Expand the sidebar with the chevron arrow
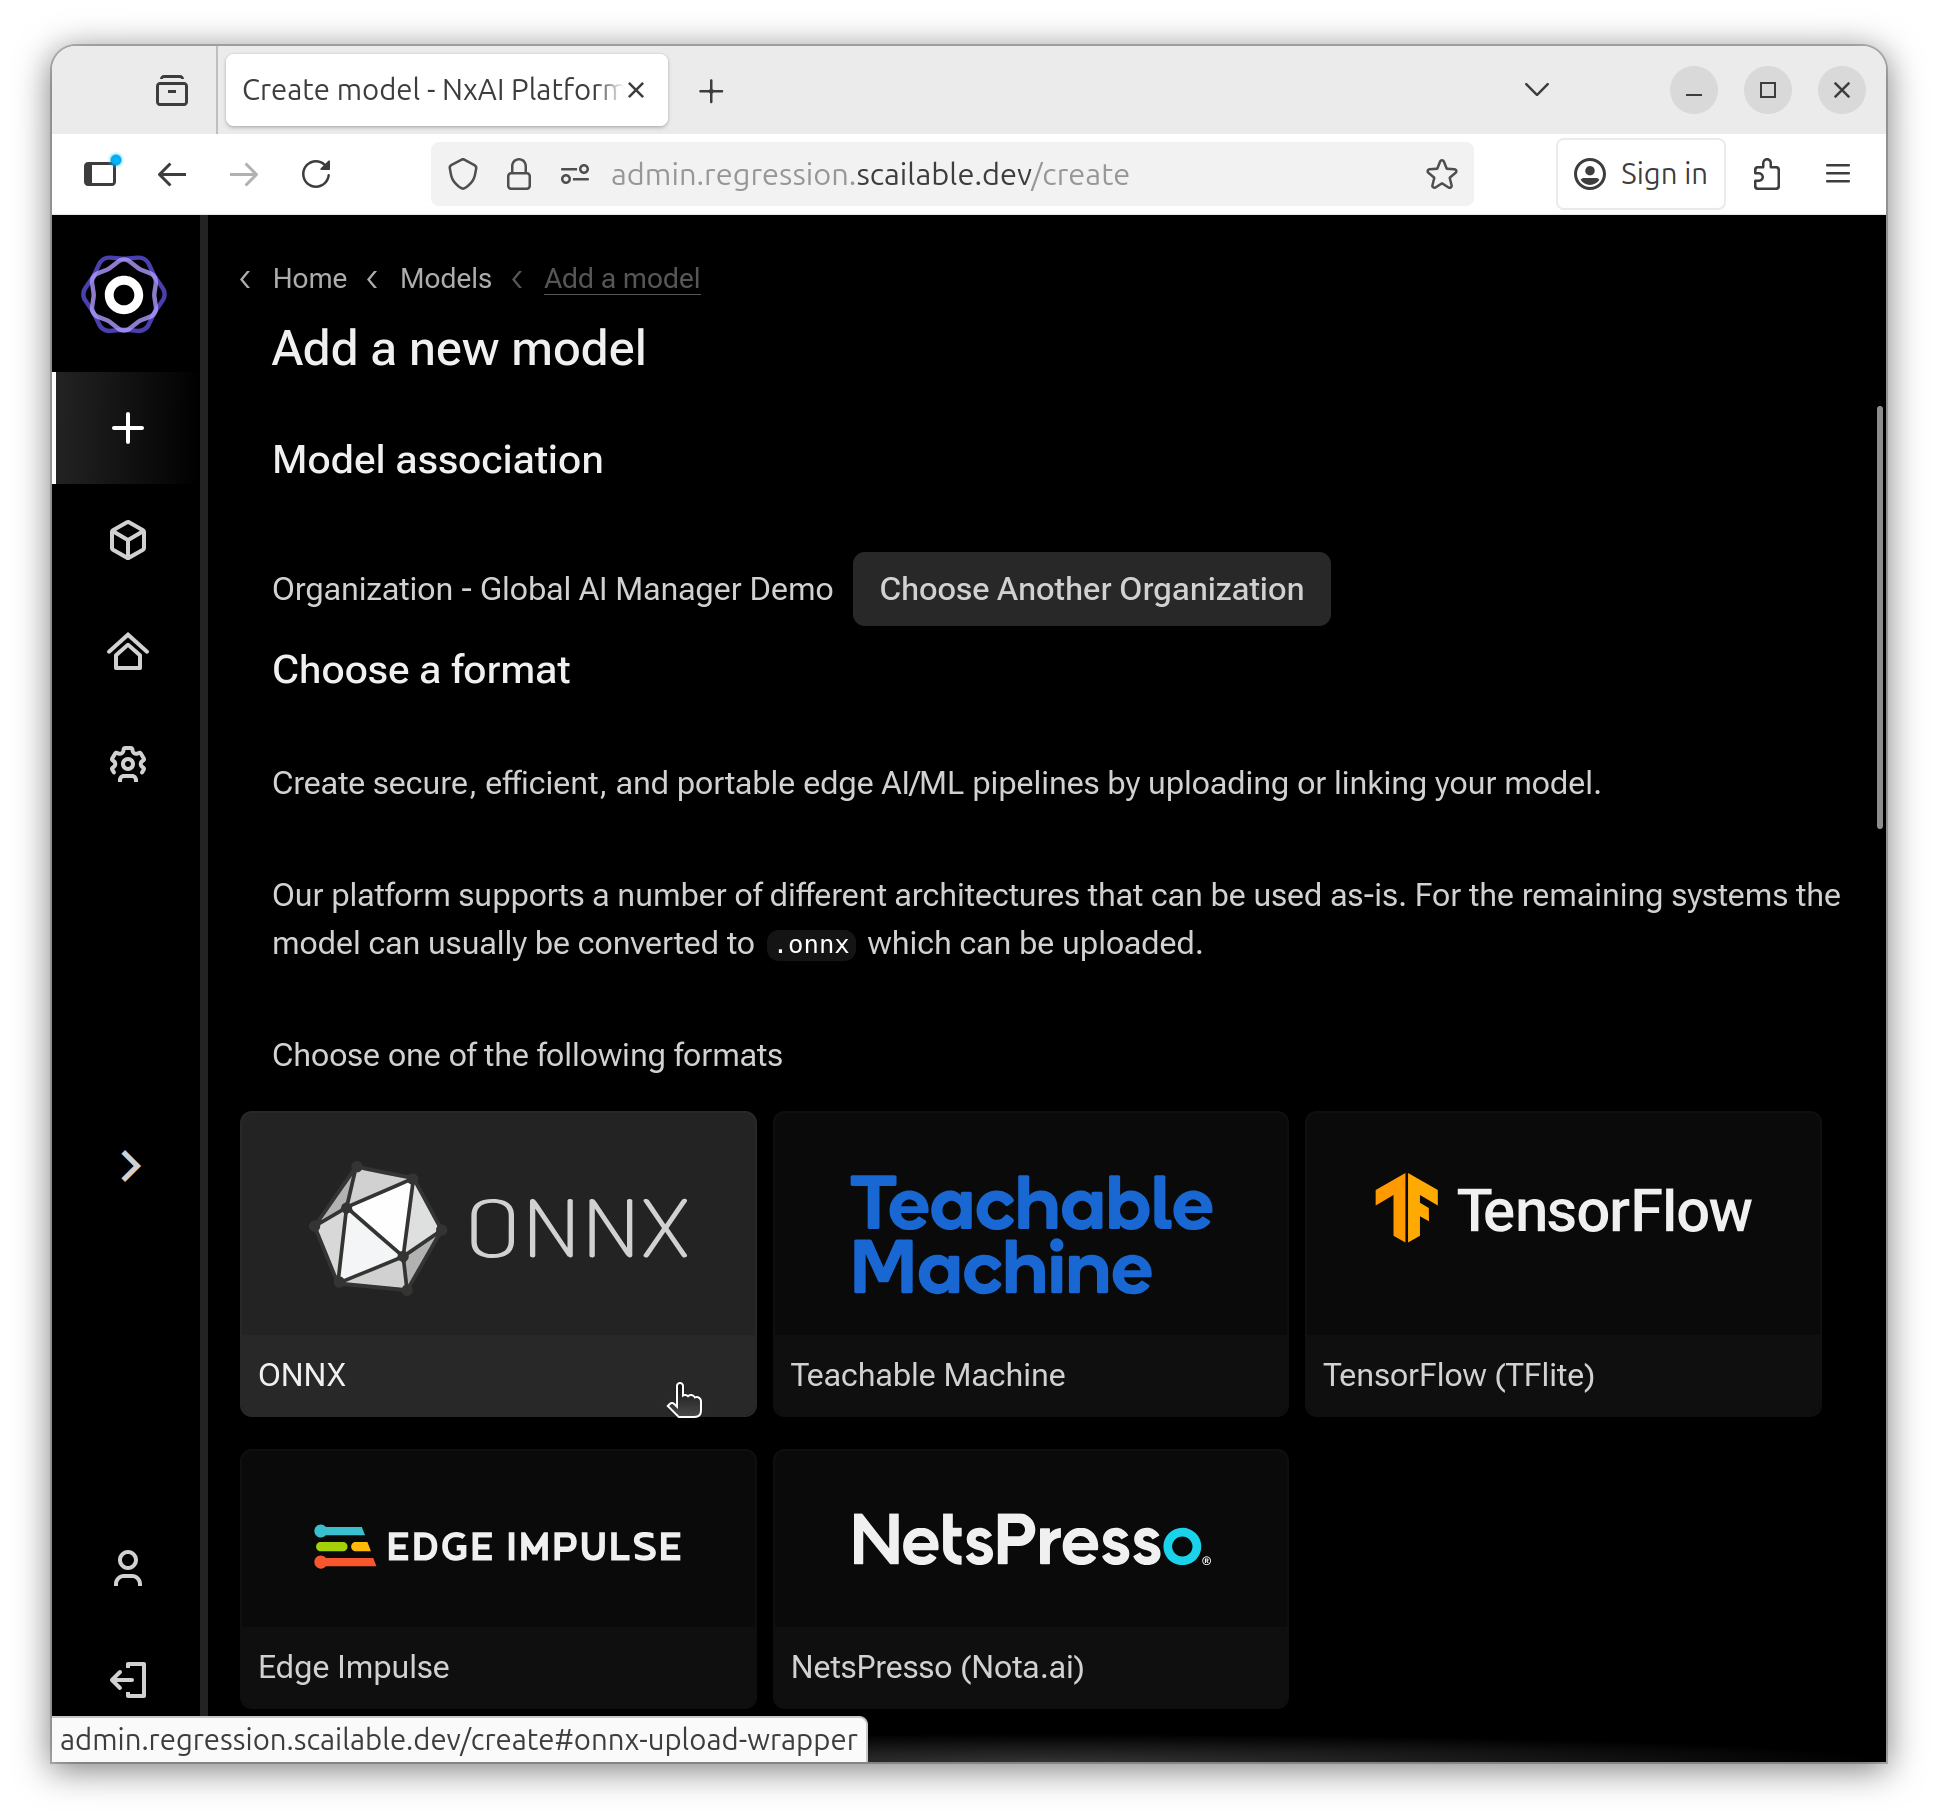Viewport: 1938px width, 1820px height. pos(130,1166)
